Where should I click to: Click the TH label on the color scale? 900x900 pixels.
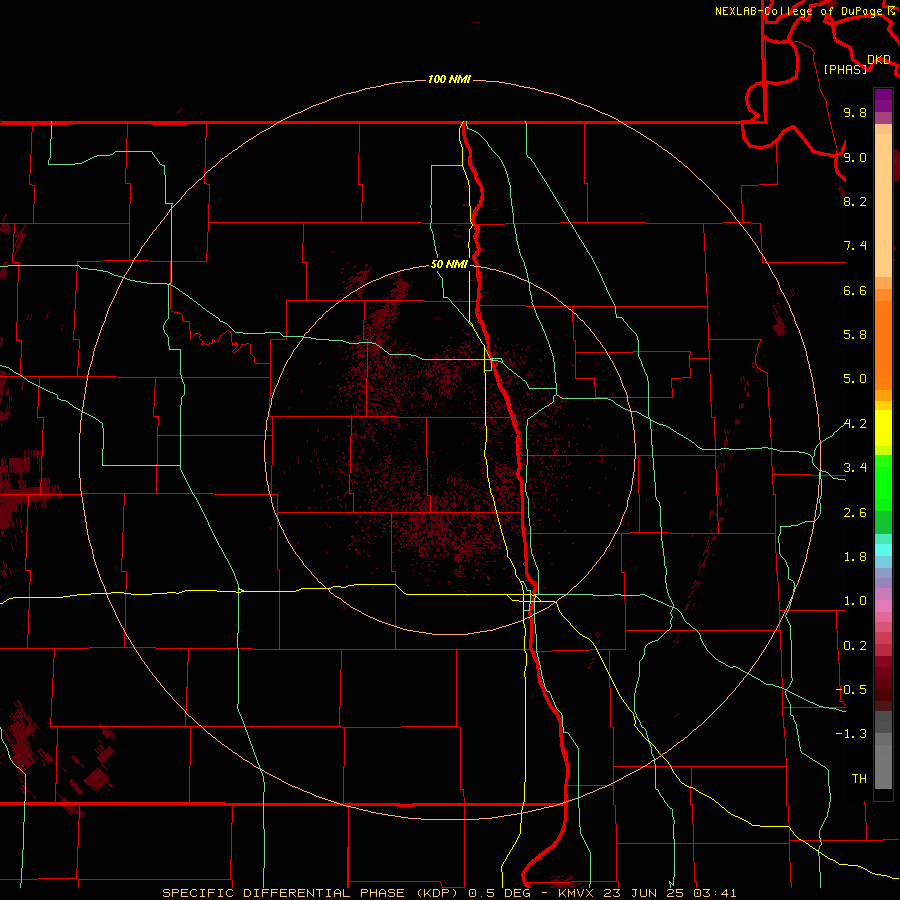(859, 779)
